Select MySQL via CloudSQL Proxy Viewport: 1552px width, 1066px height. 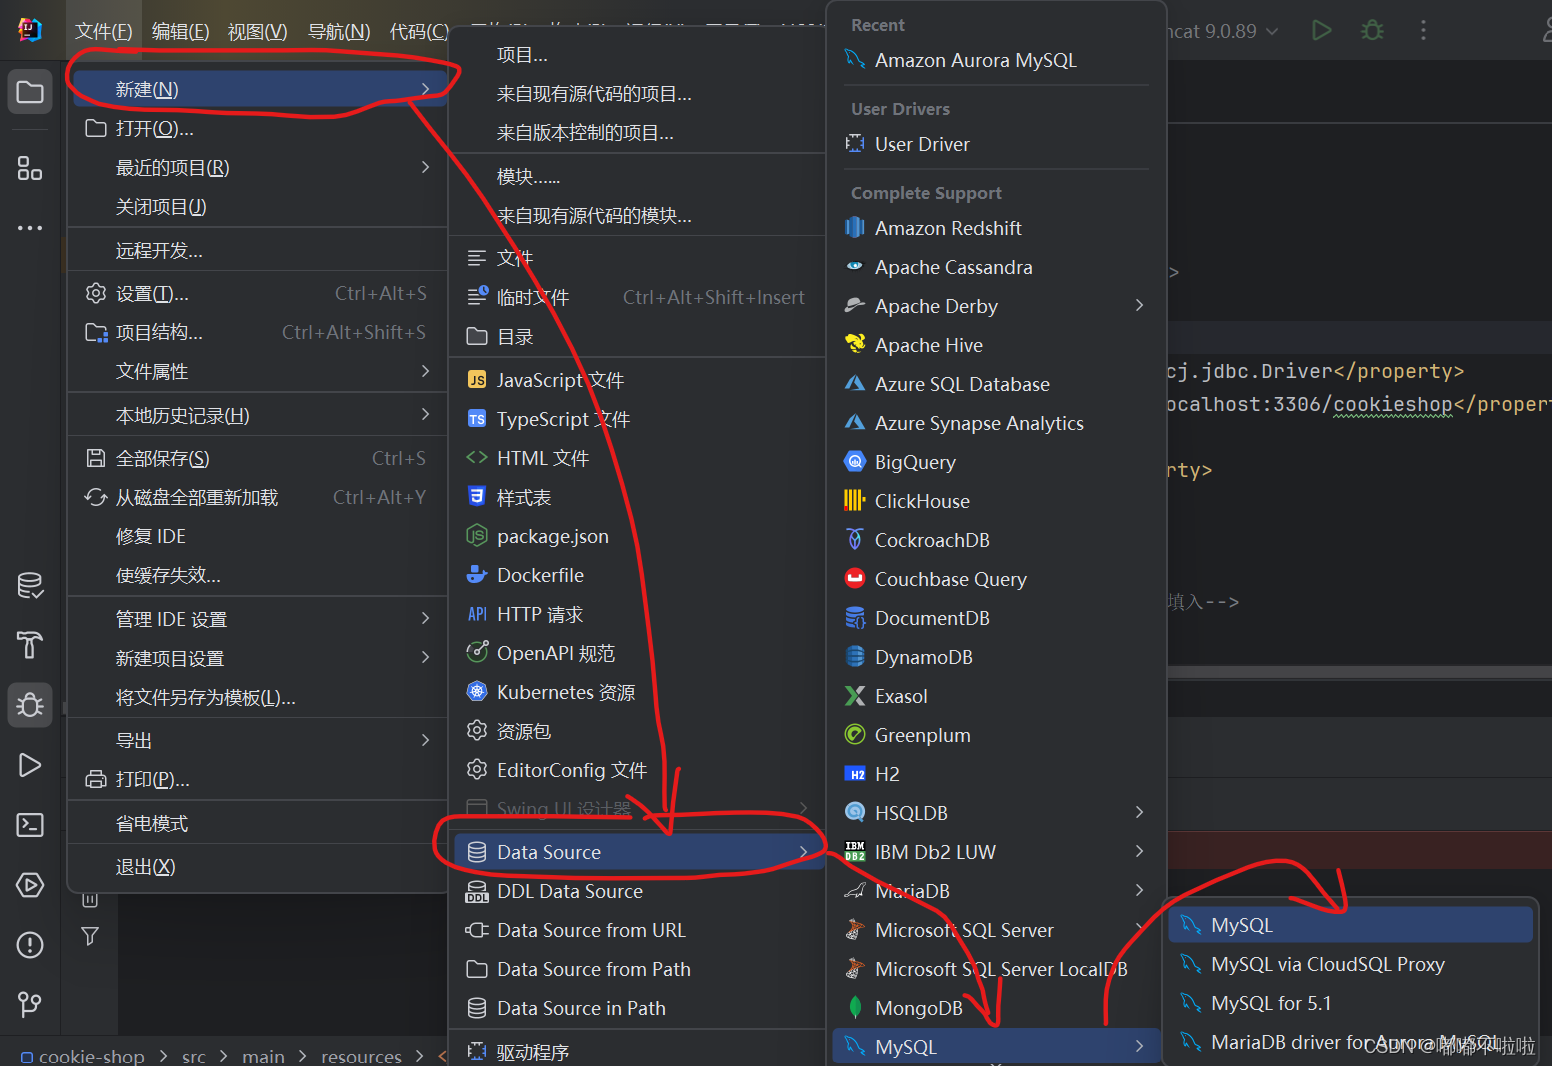[x=1350, y=964]
